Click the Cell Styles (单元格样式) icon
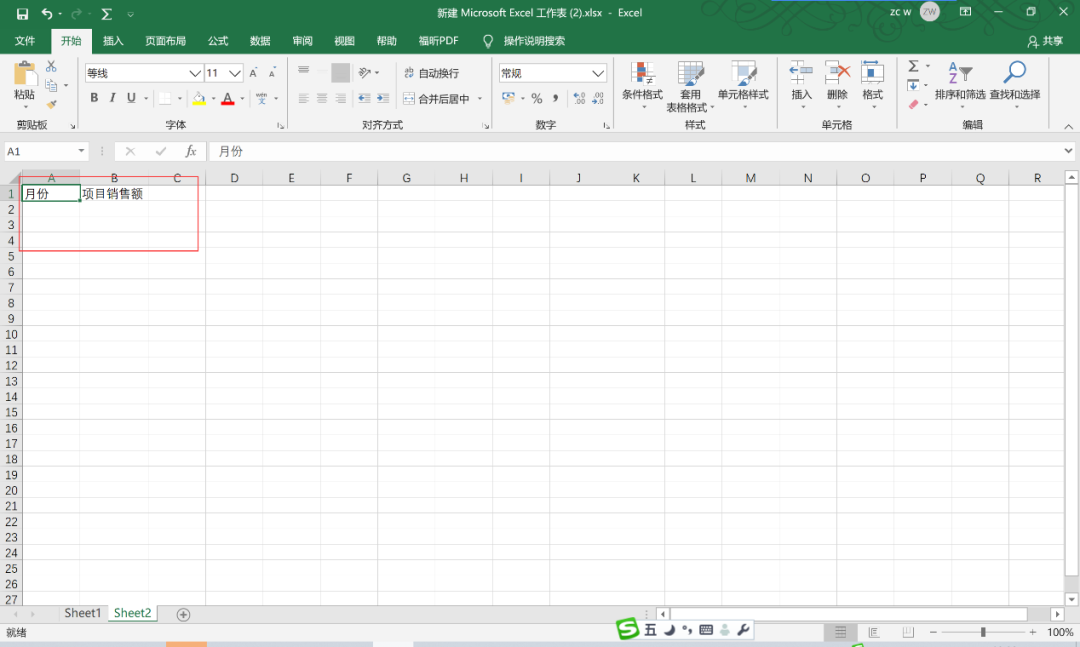Image resolution: width=1080 pixels, height=647 pixels. pos(743,80)
